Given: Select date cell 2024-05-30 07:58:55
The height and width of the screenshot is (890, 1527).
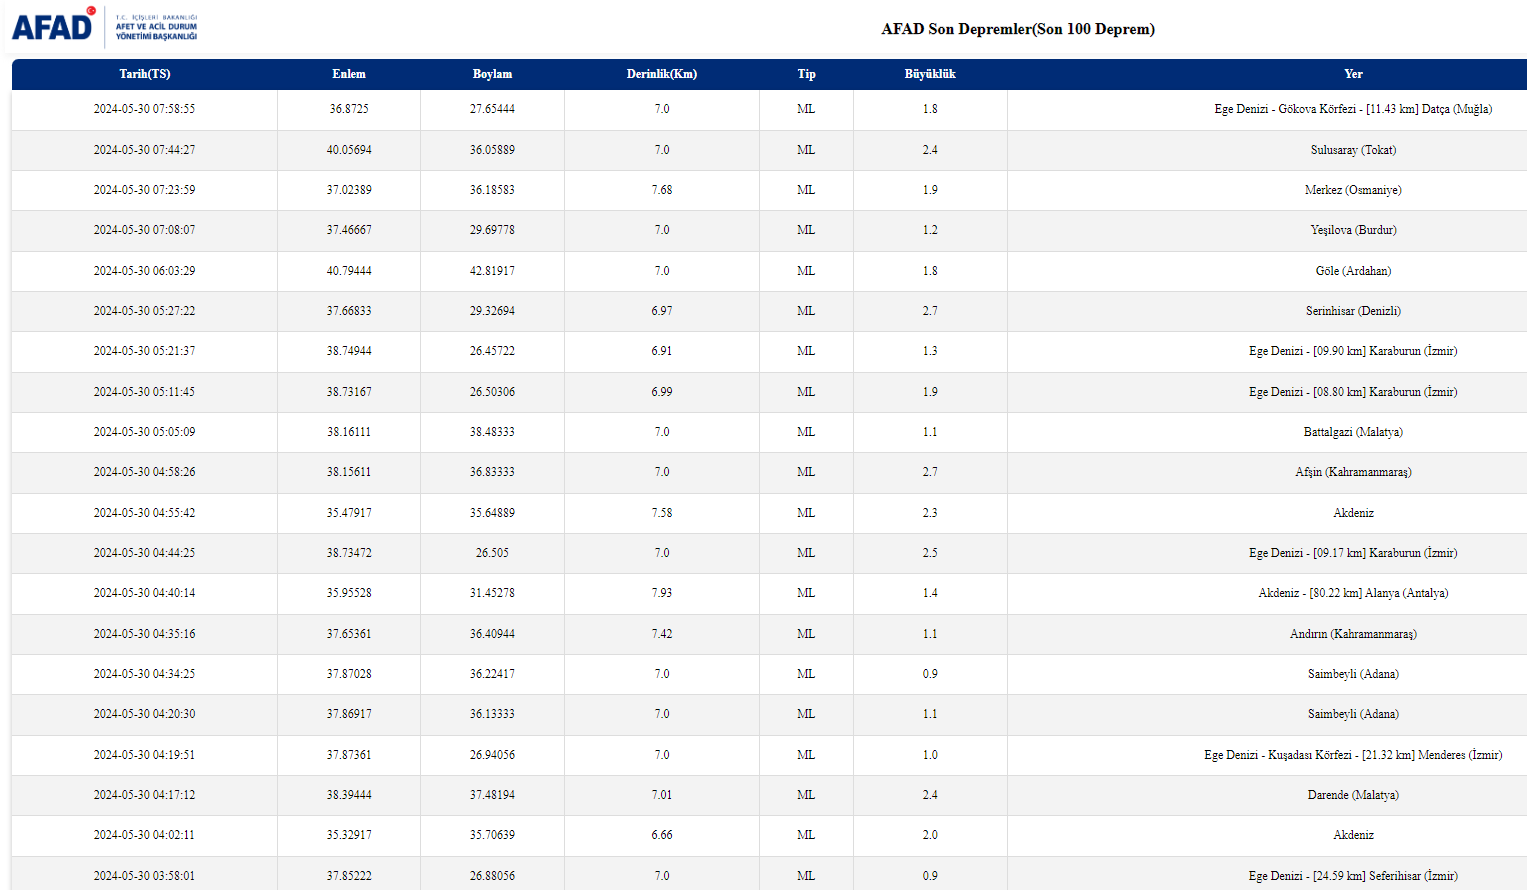Looking at the screenshot, I should [x=145, y=109].
